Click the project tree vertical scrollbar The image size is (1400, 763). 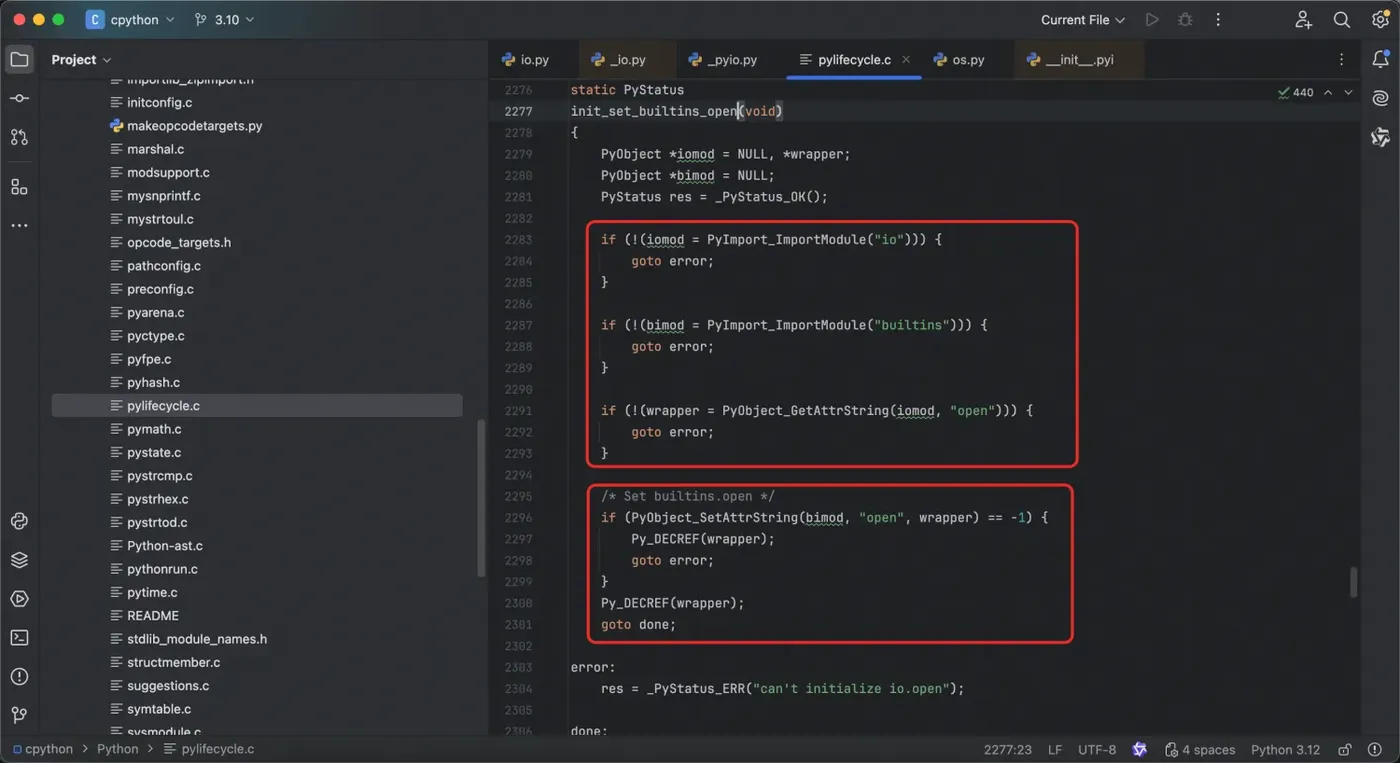coord(481,498)
